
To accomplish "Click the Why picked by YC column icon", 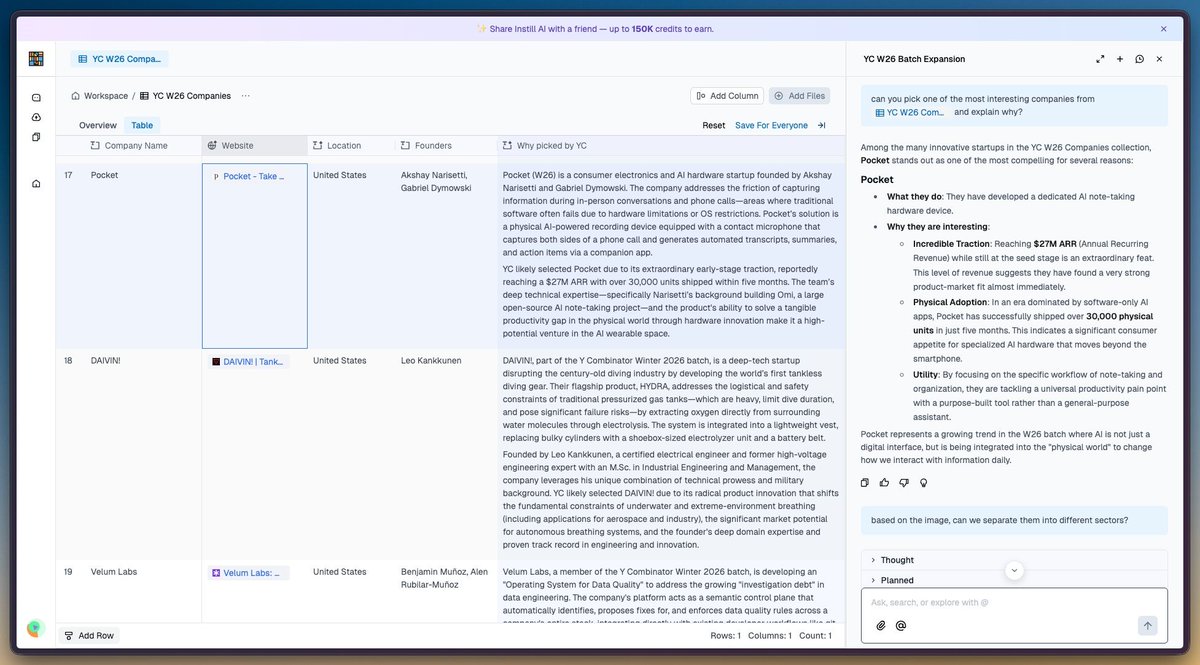I will point(508,146).
